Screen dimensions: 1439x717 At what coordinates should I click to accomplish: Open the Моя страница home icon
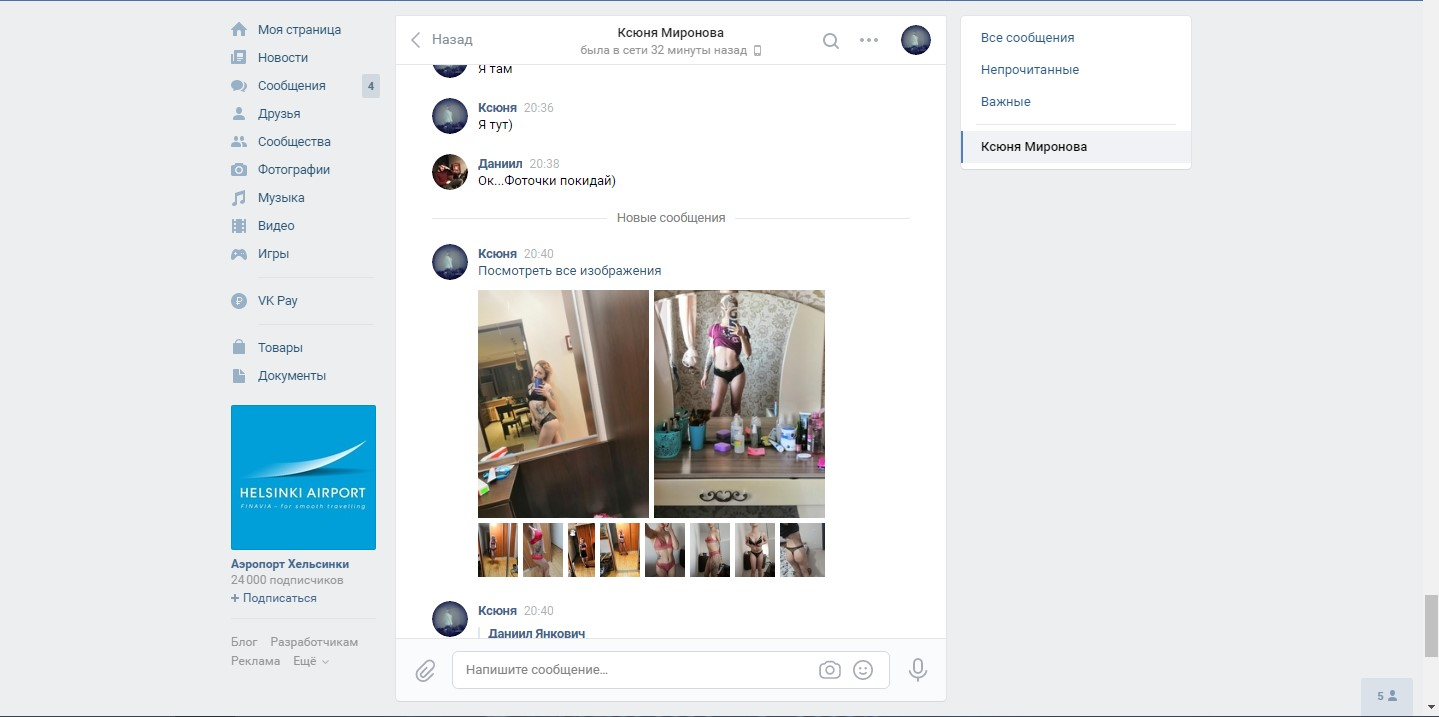(x=239, y=29)
